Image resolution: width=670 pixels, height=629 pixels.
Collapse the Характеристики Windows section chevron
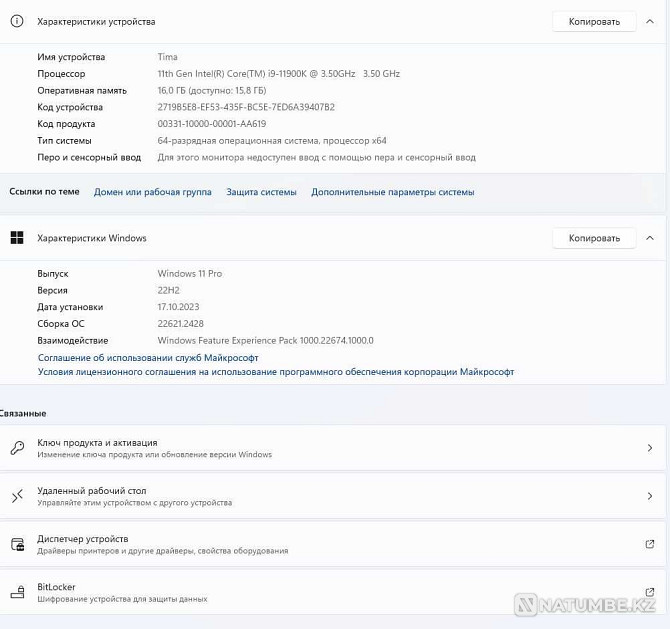click(x=650, y=238)
